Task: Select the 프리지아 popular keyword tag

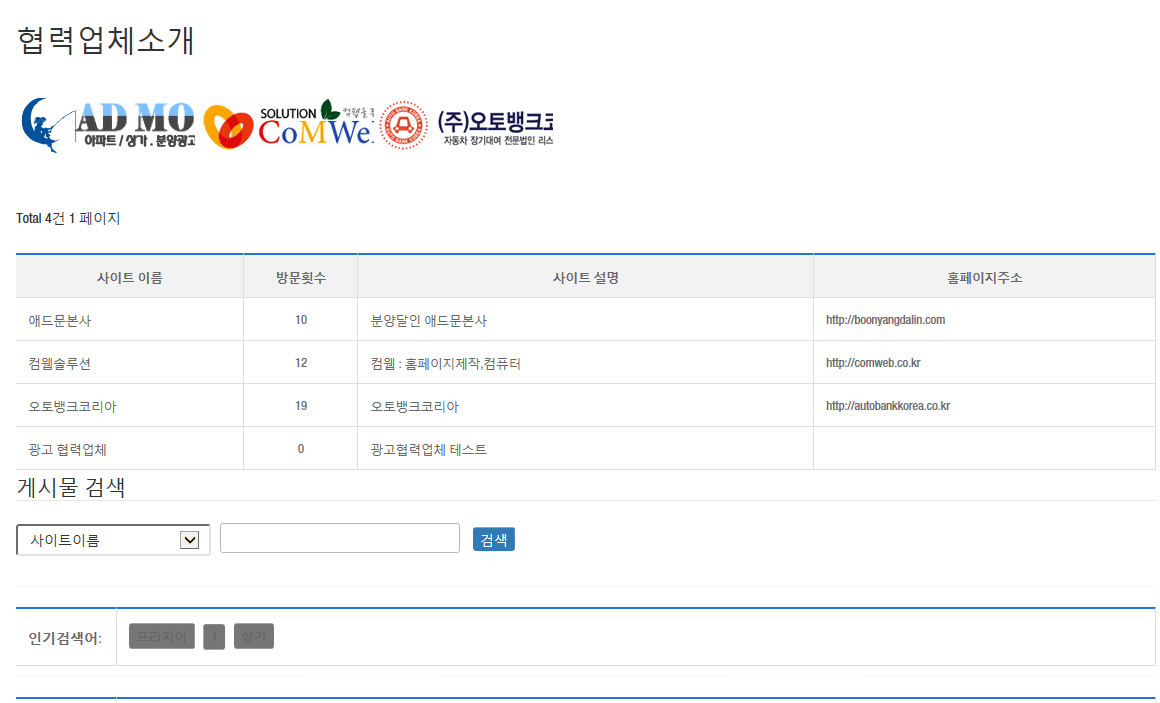Action: coord(162,637)
